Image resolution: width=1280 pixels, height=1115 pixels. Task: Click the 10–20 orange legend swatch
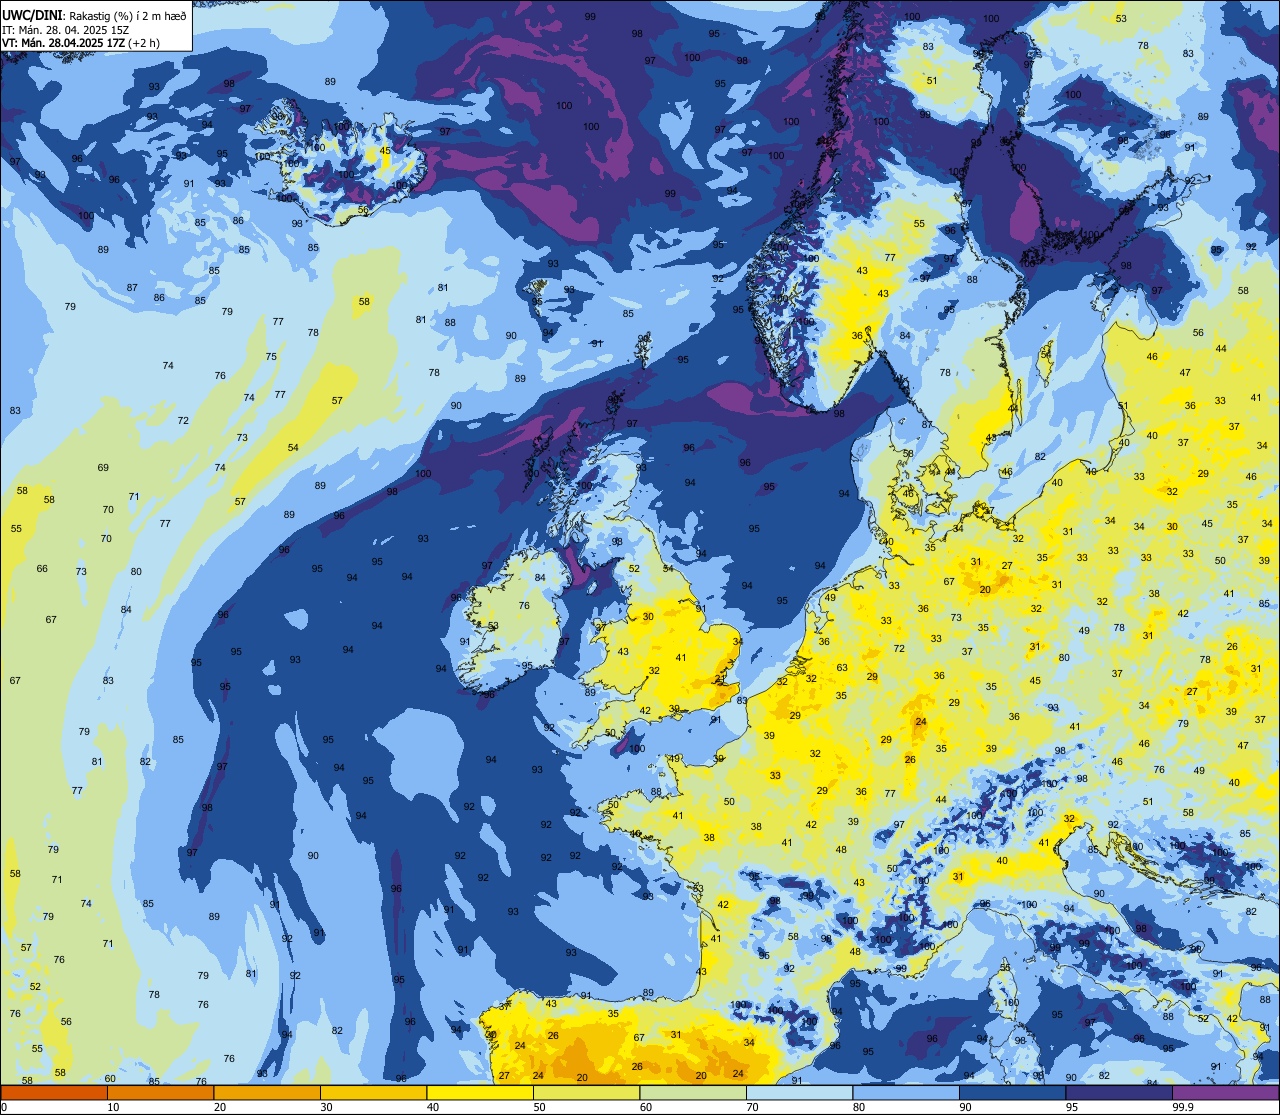click(x=160, y=1092)
